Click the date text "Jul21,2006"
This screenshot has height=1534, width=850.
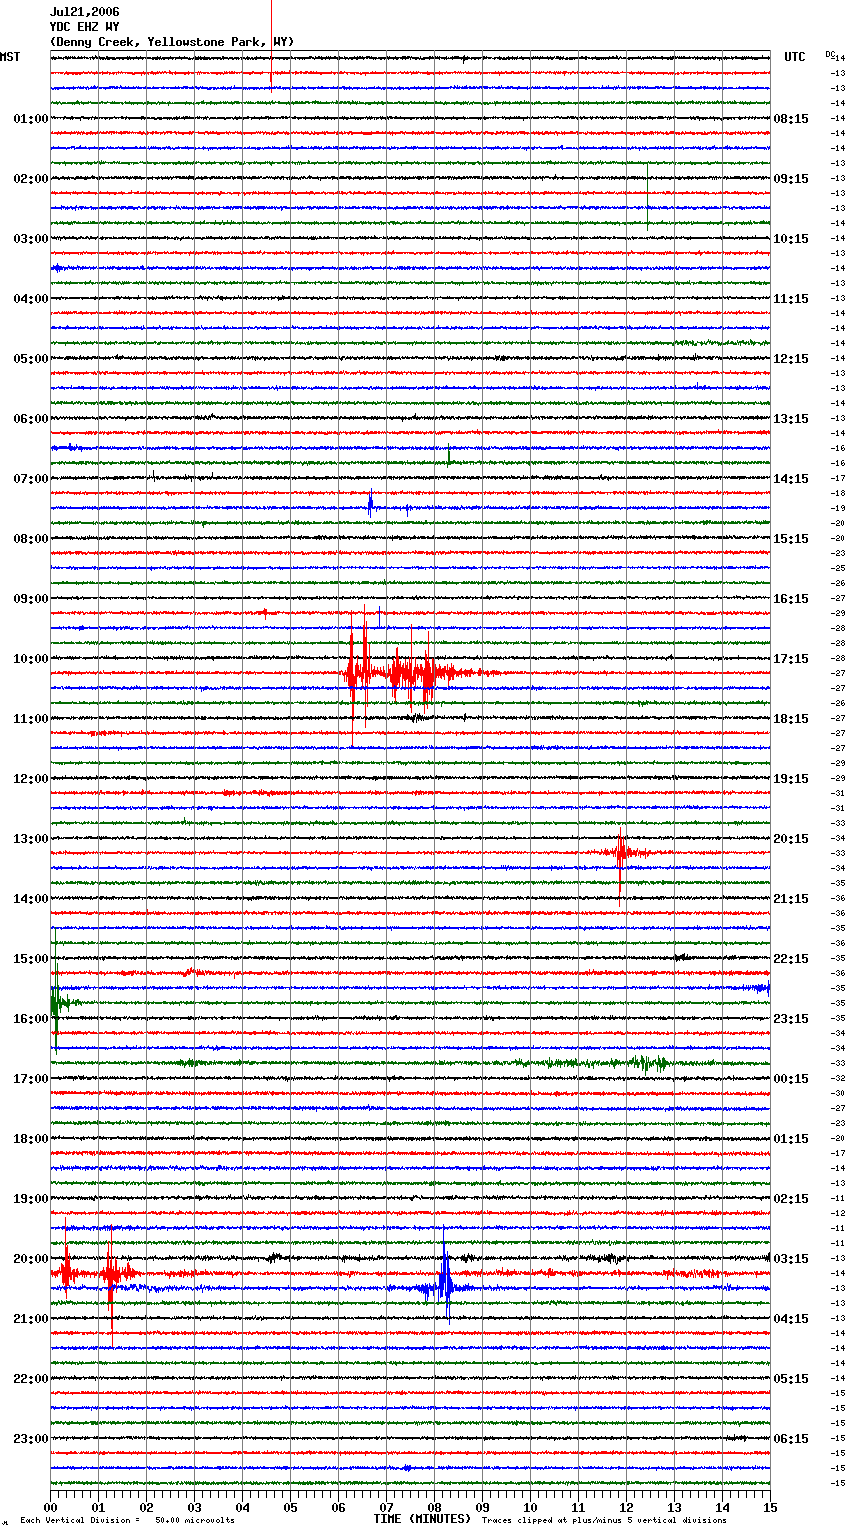click(x=84, y=12)
